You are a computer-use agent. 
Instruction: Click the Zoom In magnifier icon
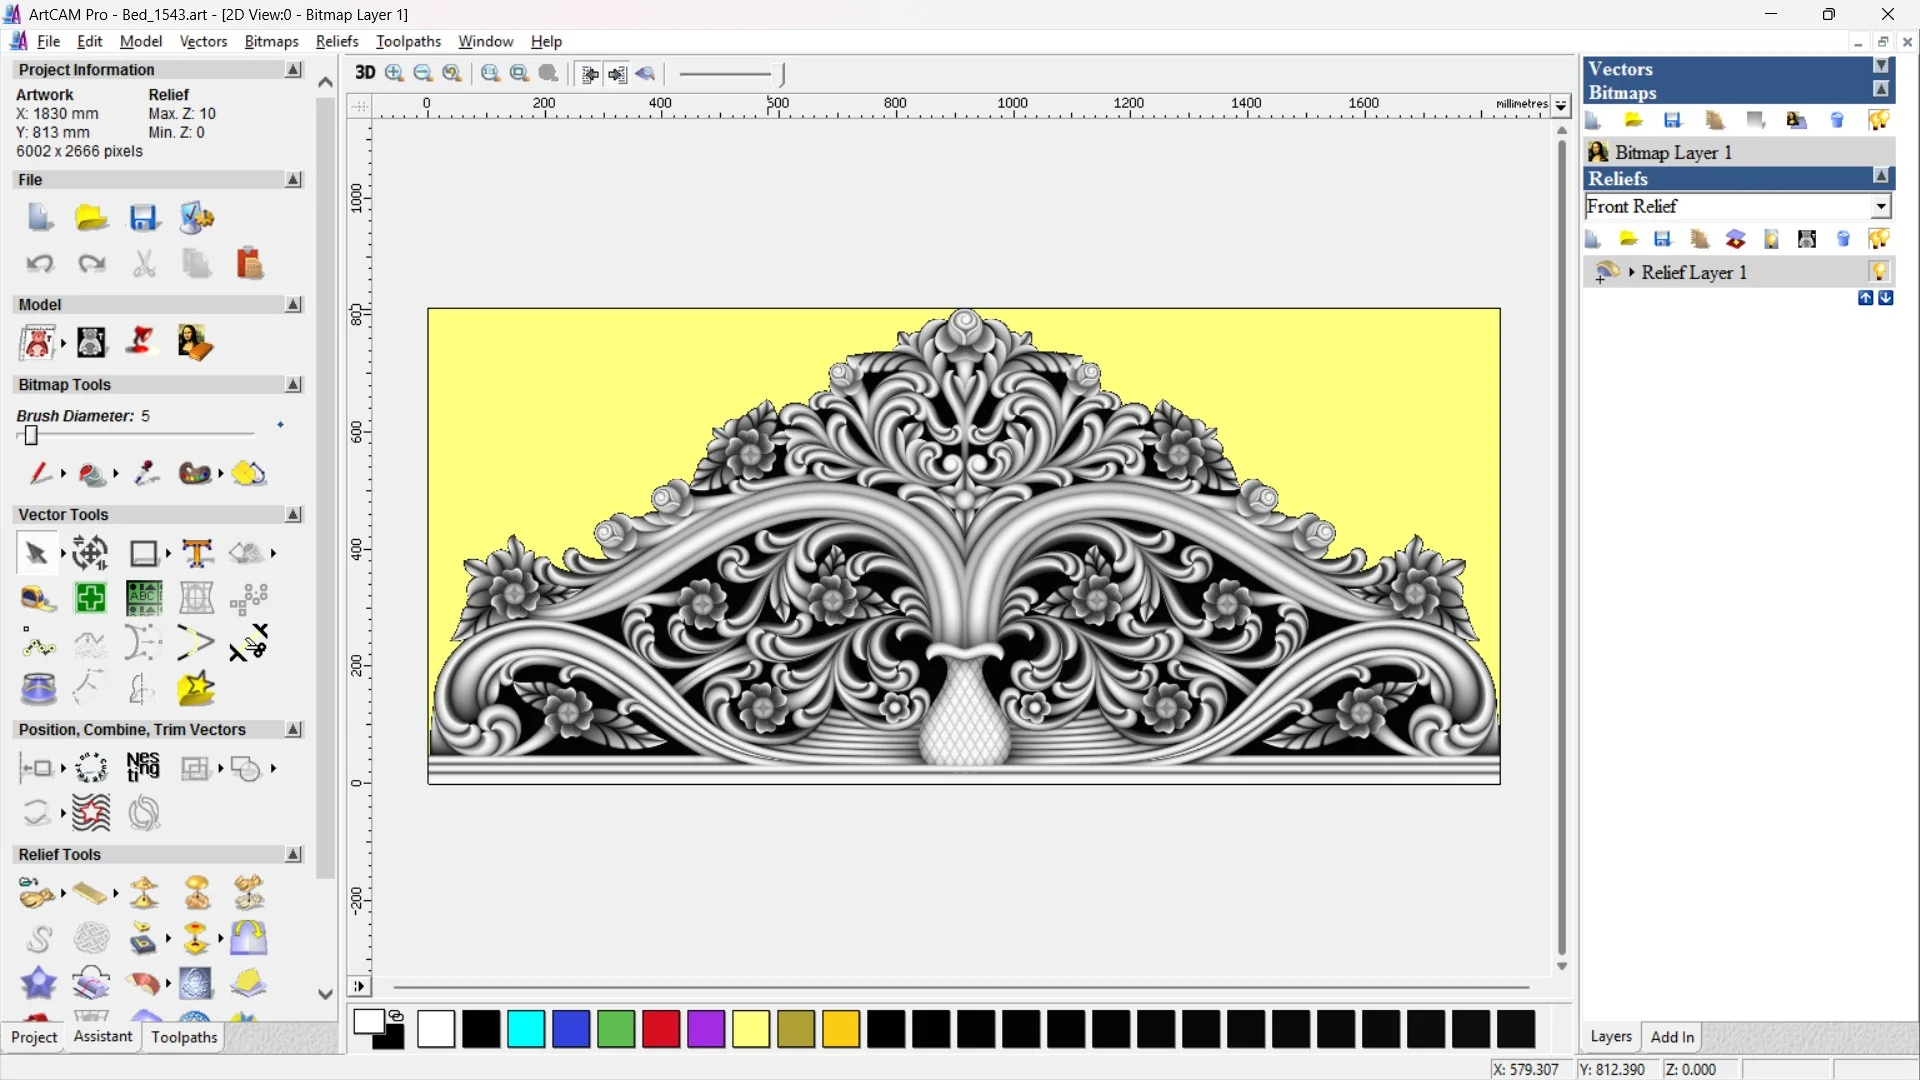(x=394, y=73)
